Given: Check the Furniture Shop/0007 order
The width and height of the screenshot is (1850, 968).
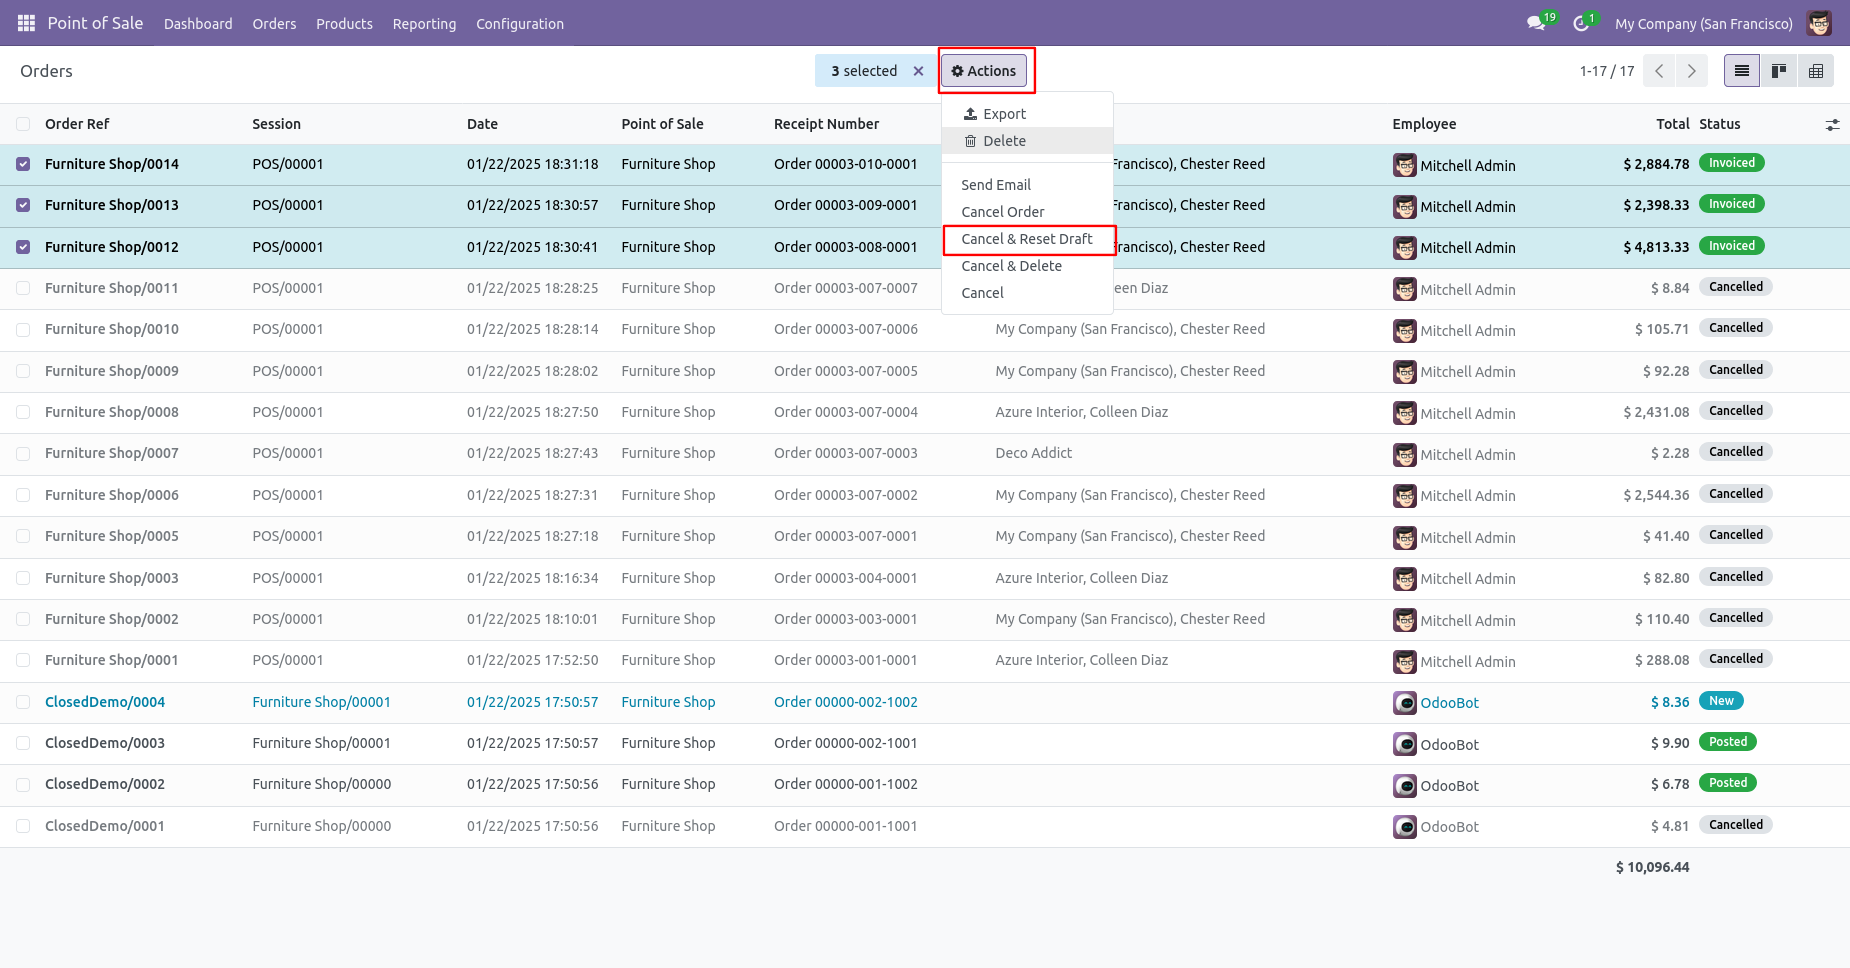Looking at the screenshot, I should point(23,453).
